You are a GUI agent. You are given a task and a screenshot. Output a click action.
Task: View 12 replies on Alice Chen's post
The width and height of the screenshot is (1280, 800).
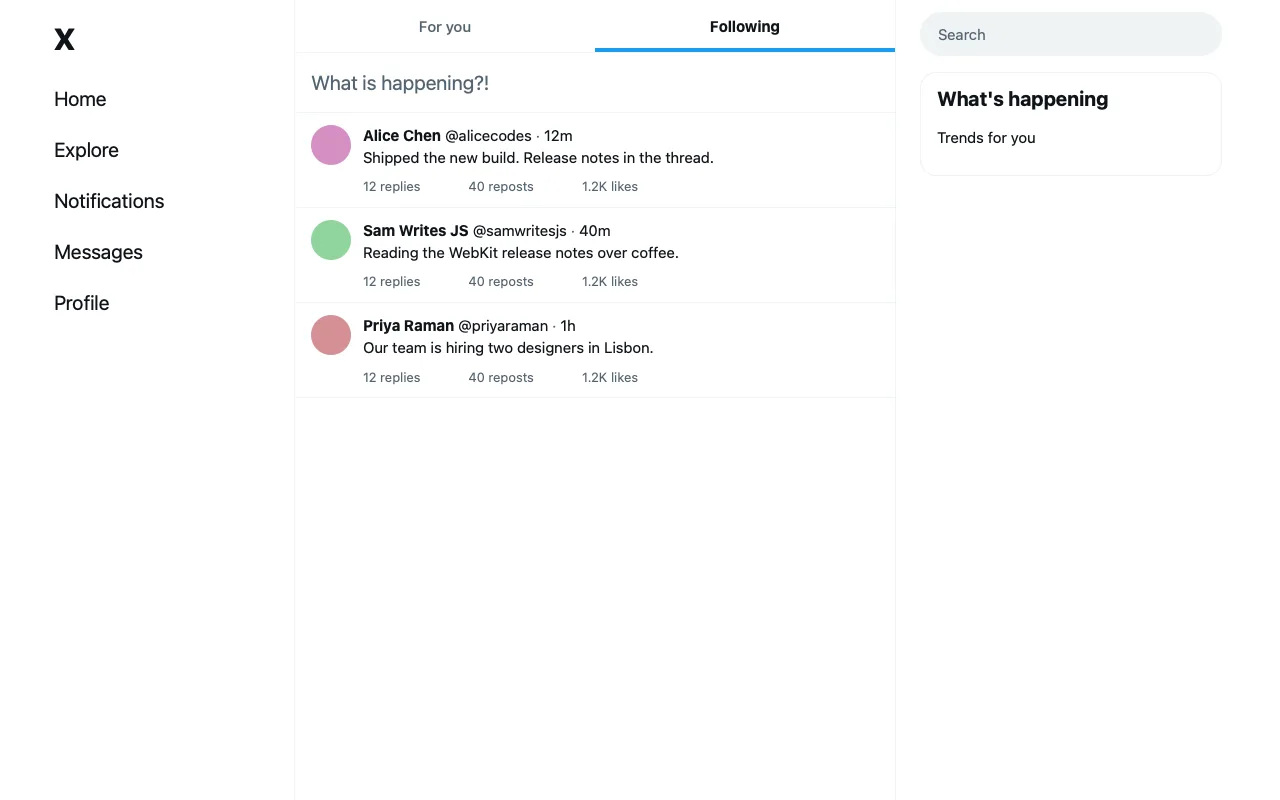(391, 187)
